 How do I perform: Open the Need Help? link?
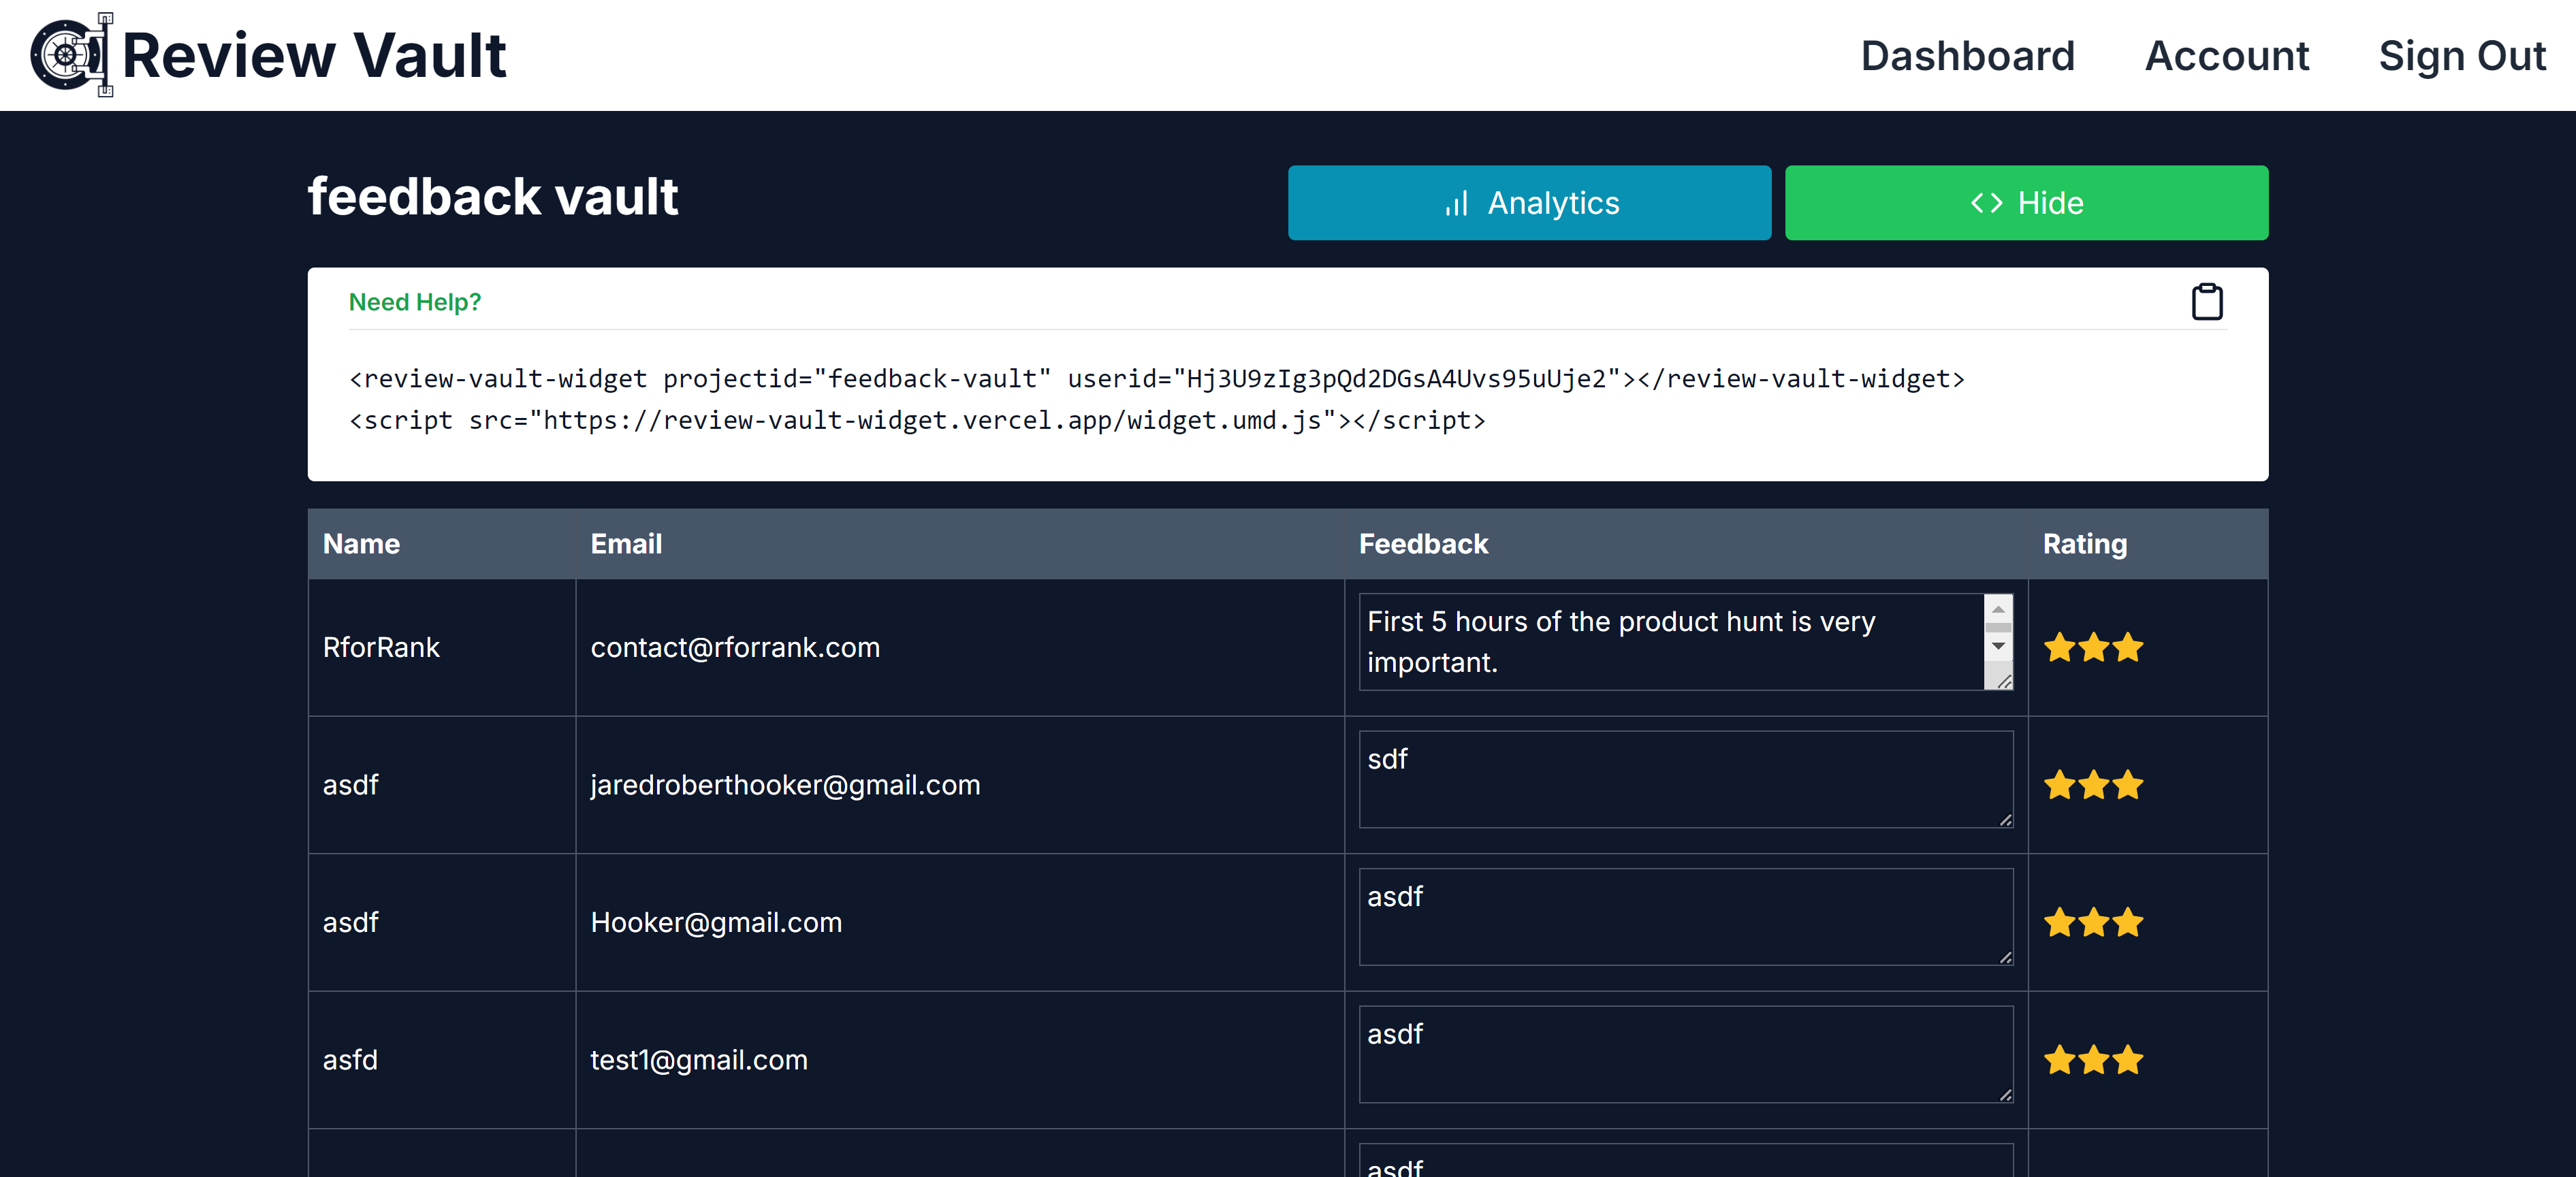coord(414,302)
